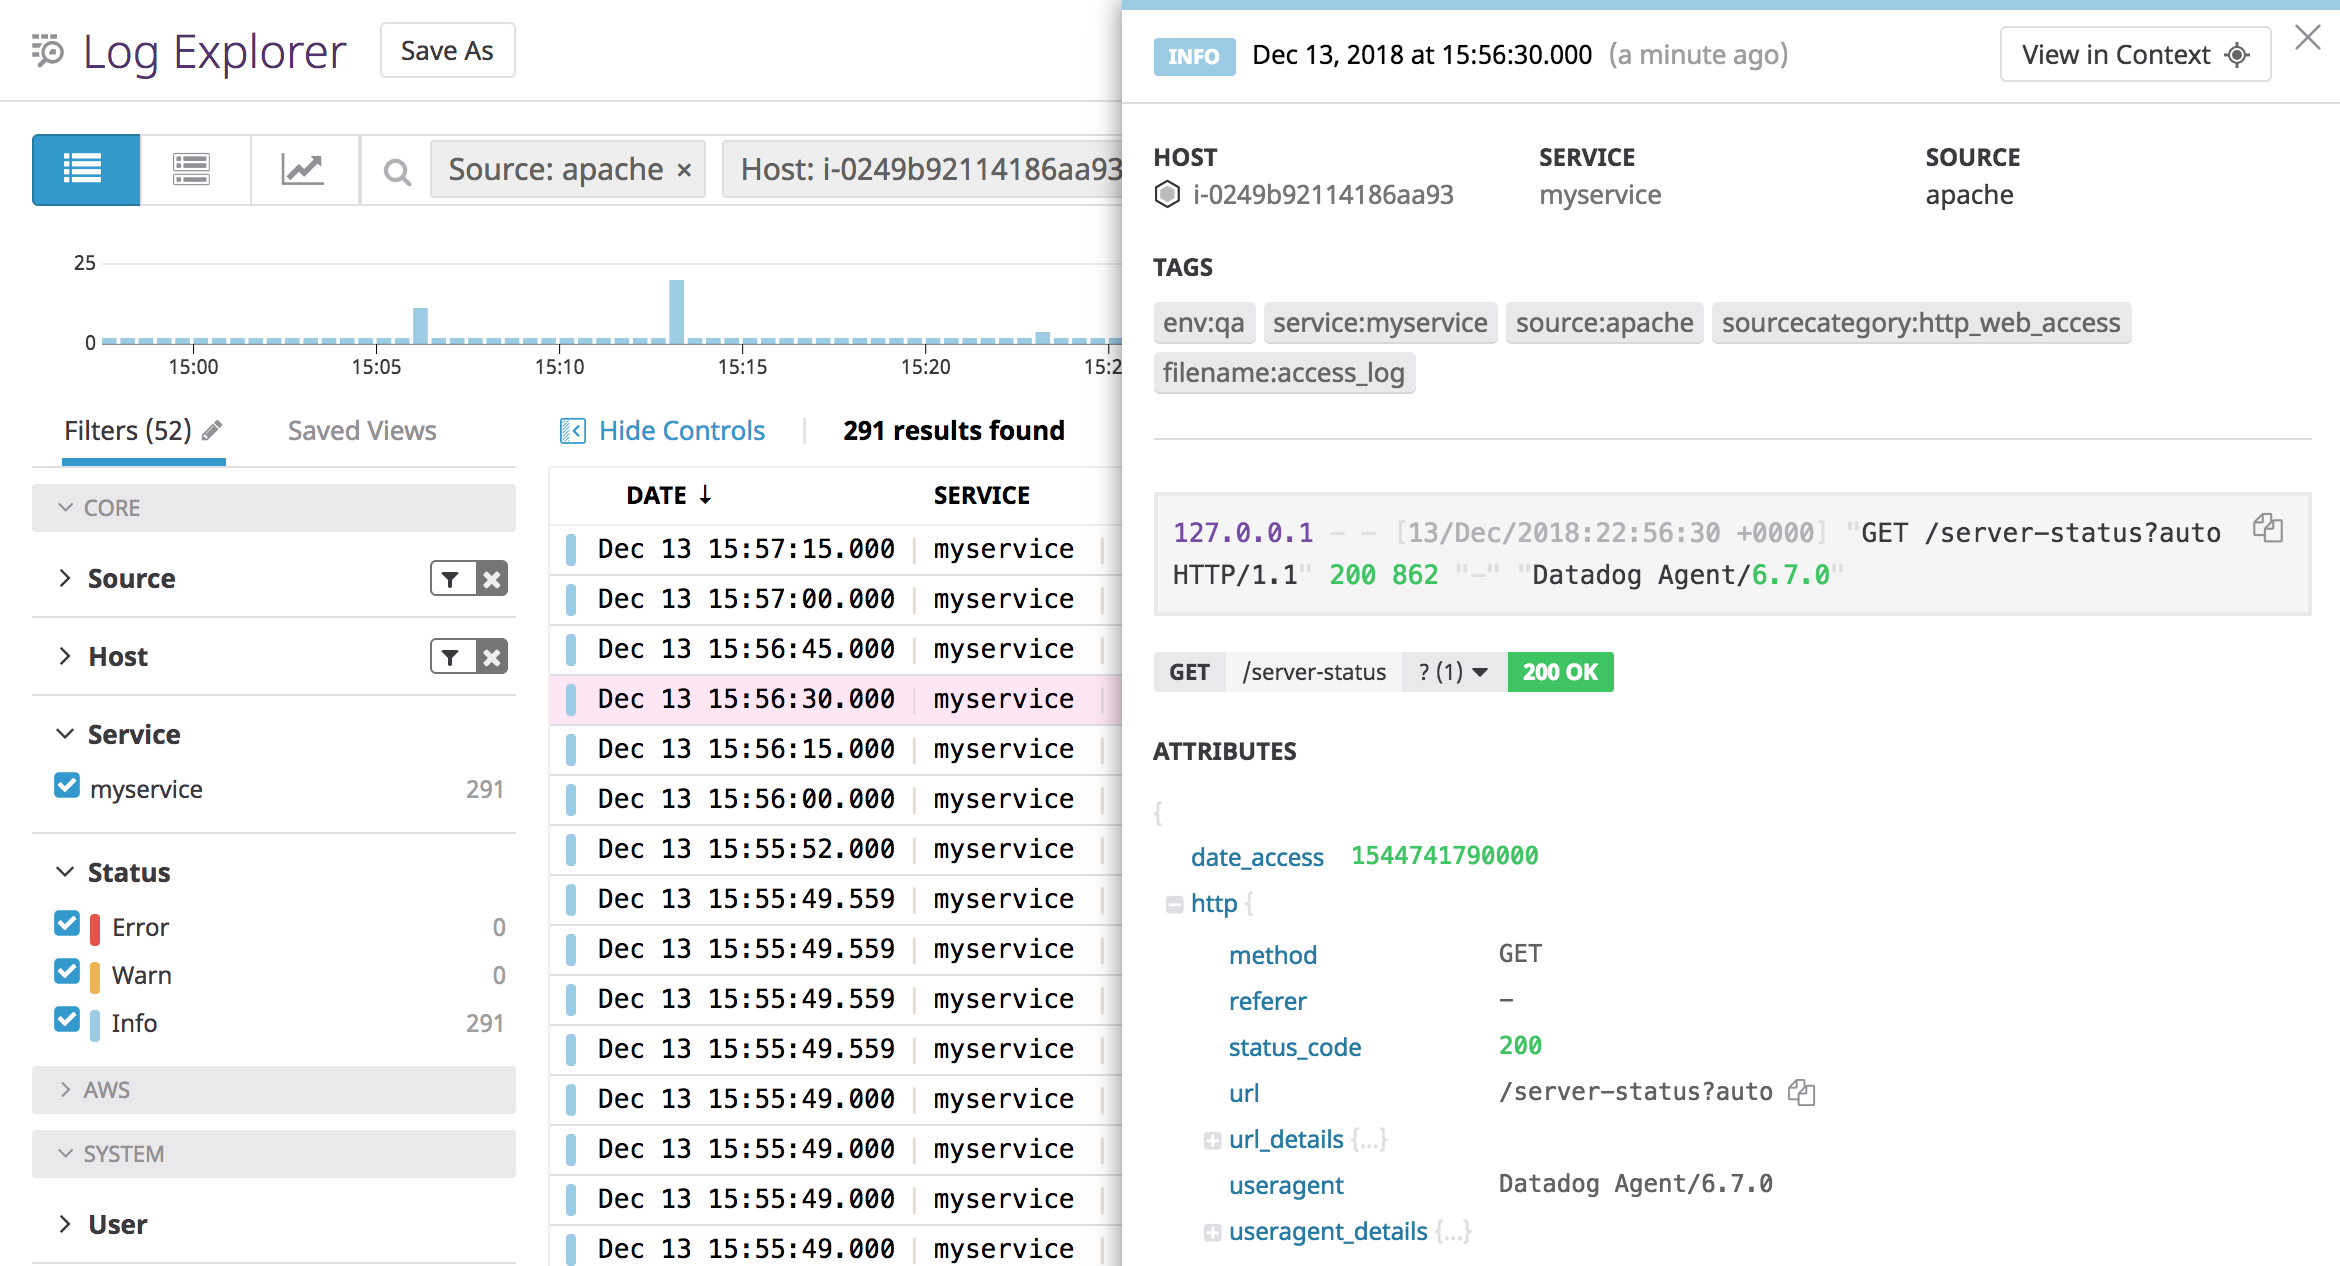Screen dimensions: 2340x1266
Task: Select the list view icon
Action: 85,169
